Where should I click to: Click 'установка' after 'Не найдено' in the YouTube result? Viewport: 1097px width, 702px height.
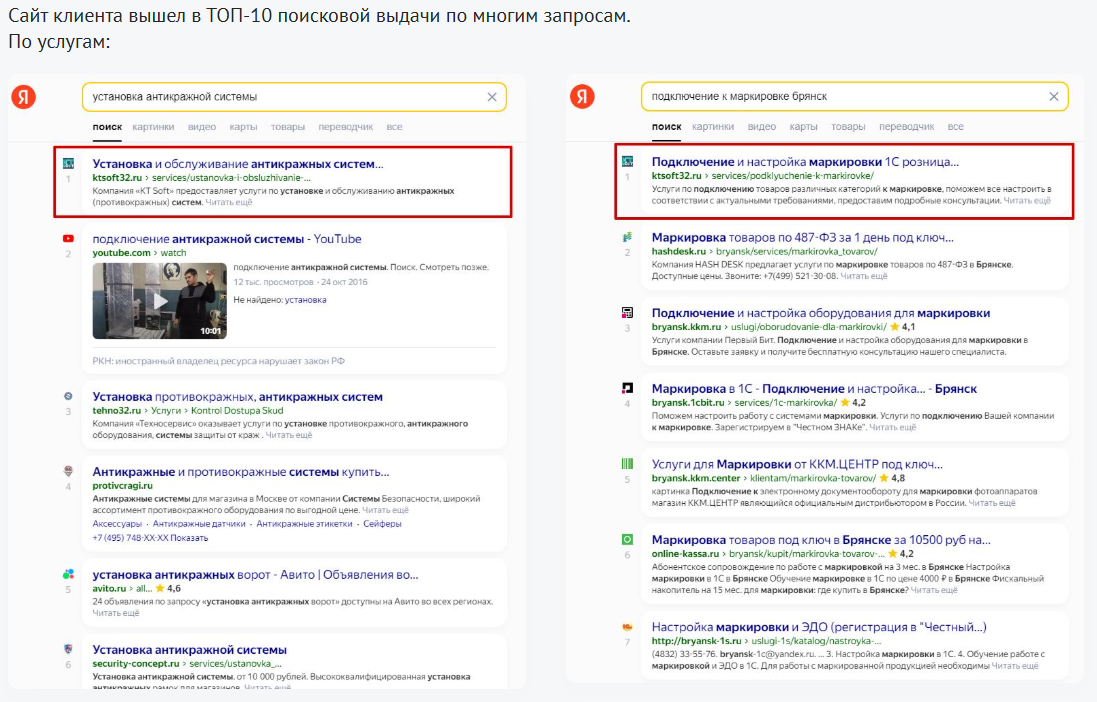tap(306, 300)
